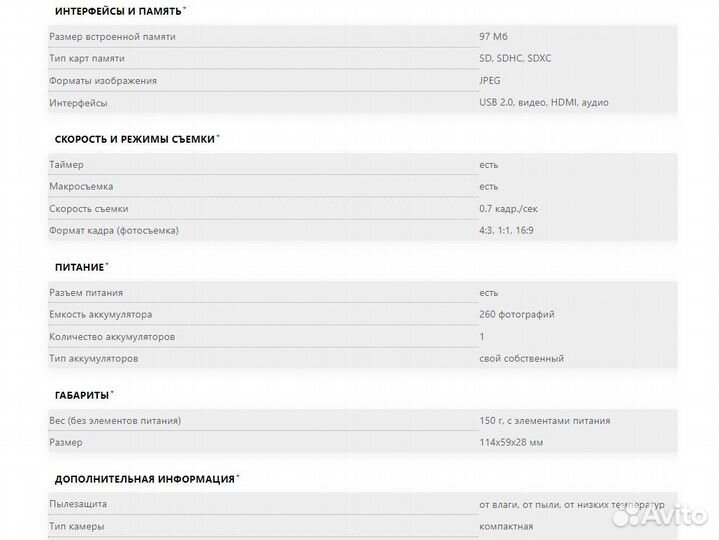Select the СКОРОСТЬ И РЕЖИМЫ СЪЕМКИ heading

(134, 140)
